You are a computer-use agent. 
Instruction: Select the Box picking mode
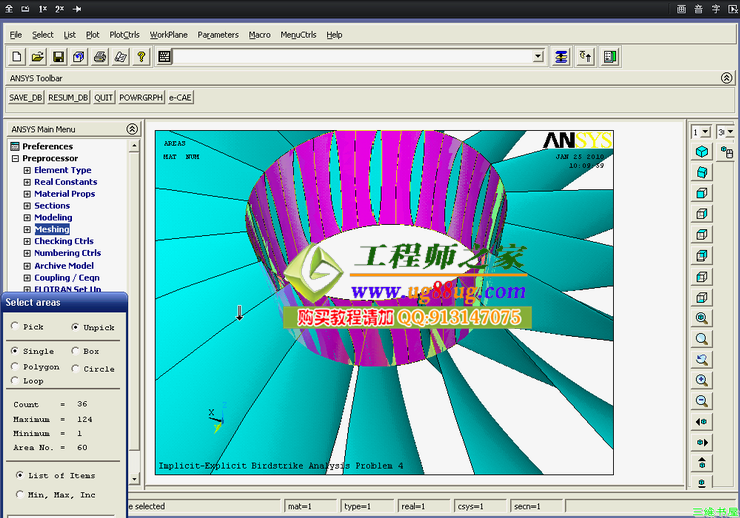pos(75,351)
